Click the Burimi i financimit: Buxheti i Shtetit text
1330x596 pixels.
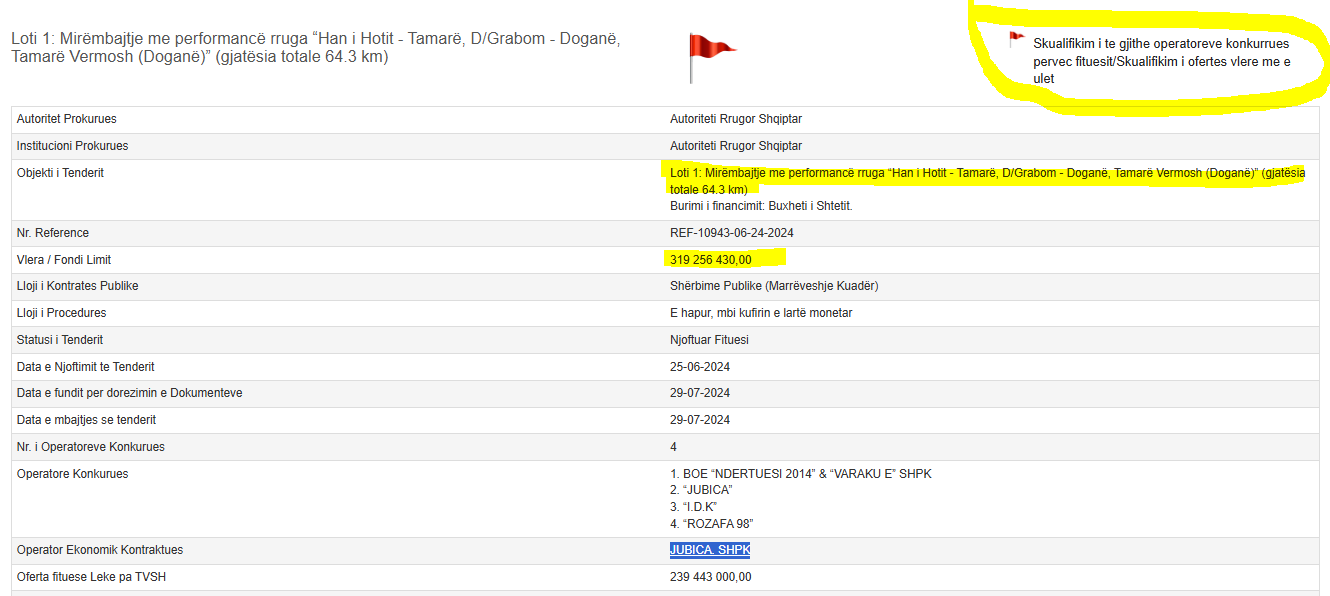coord(760,206)
